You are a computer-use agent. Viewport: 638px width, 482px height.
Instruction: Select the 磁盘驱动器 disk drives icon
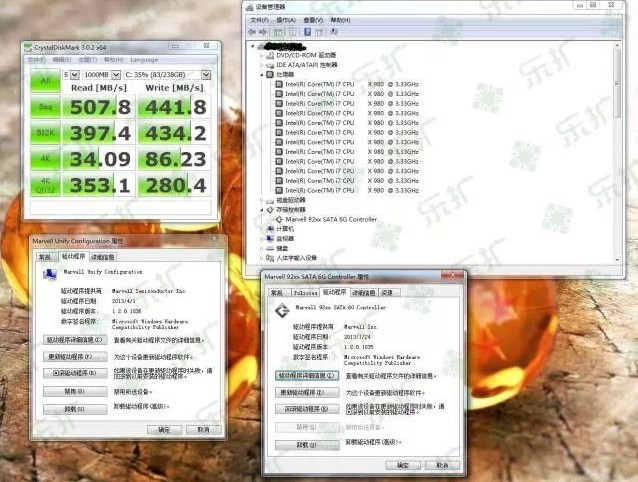270,200
